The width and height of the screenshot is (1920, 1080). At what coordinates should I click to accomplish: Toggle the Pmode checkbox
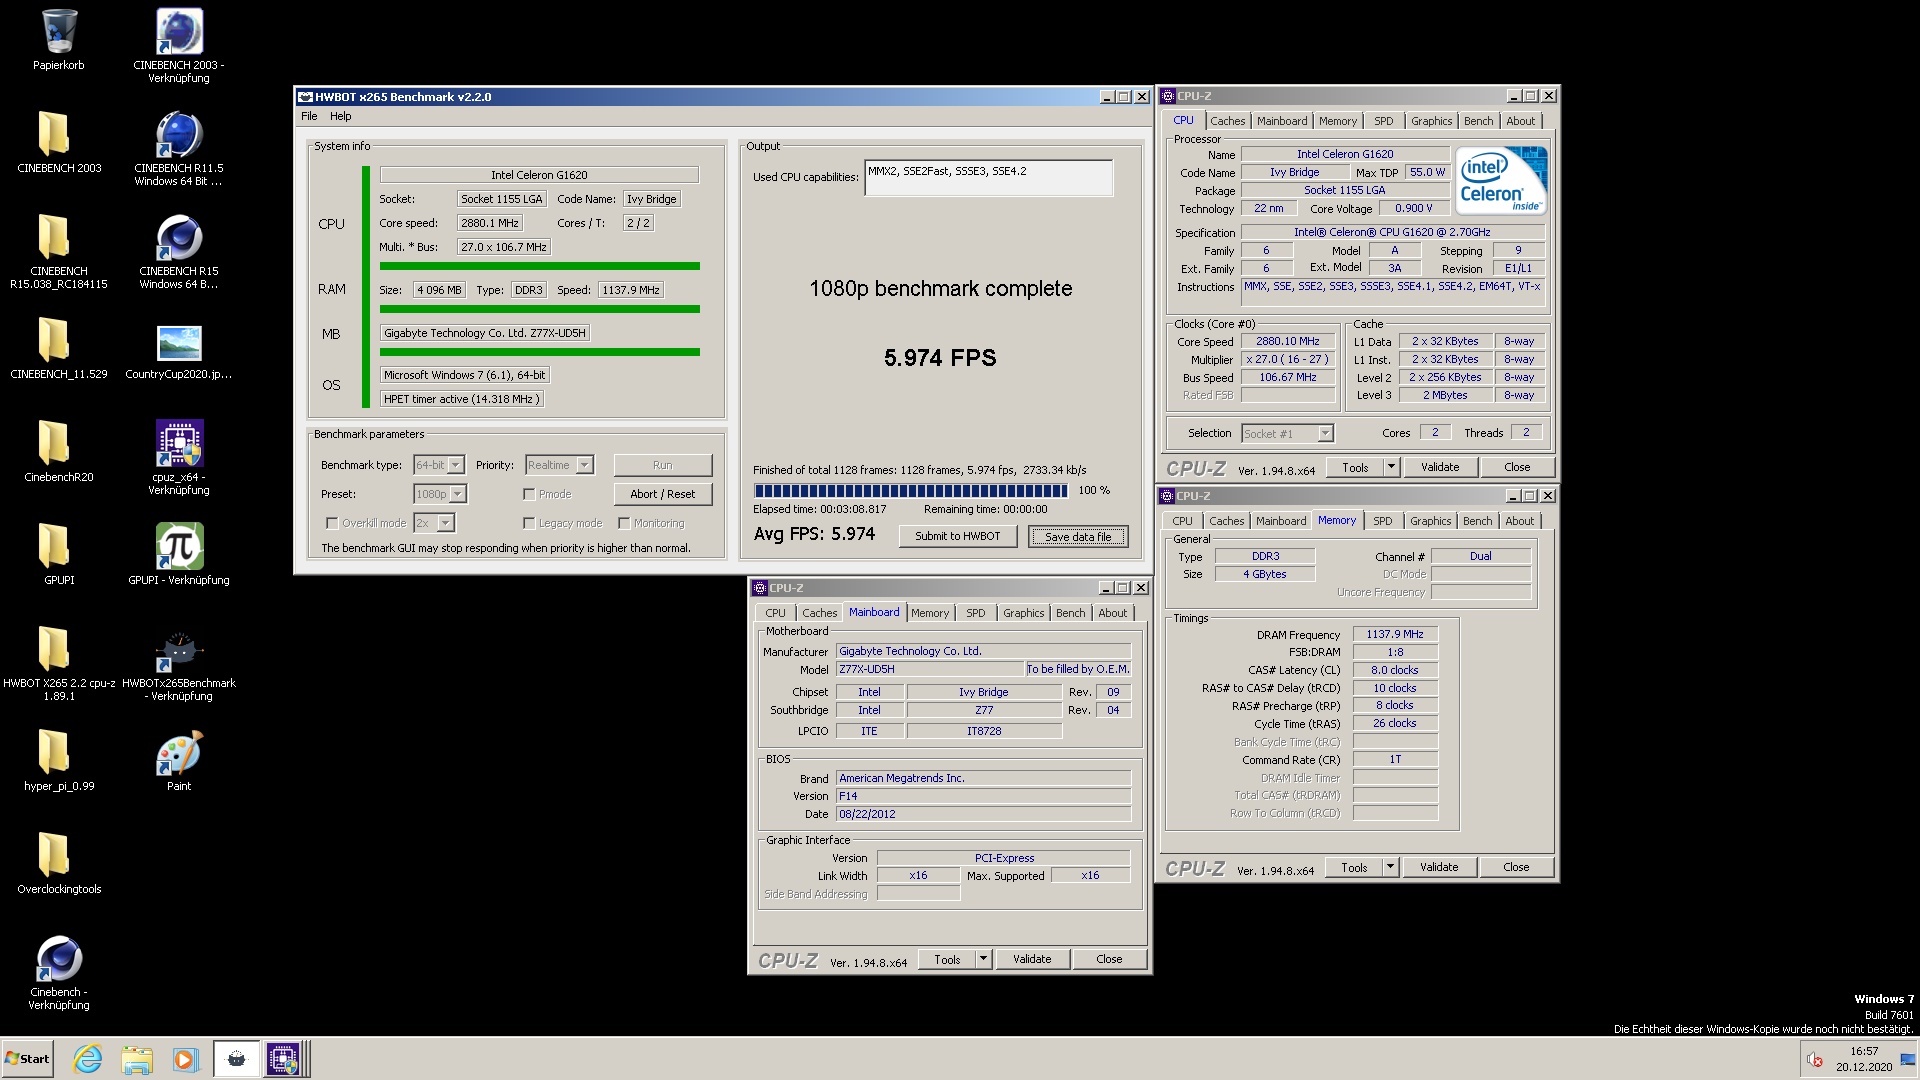tap(529, 494)
